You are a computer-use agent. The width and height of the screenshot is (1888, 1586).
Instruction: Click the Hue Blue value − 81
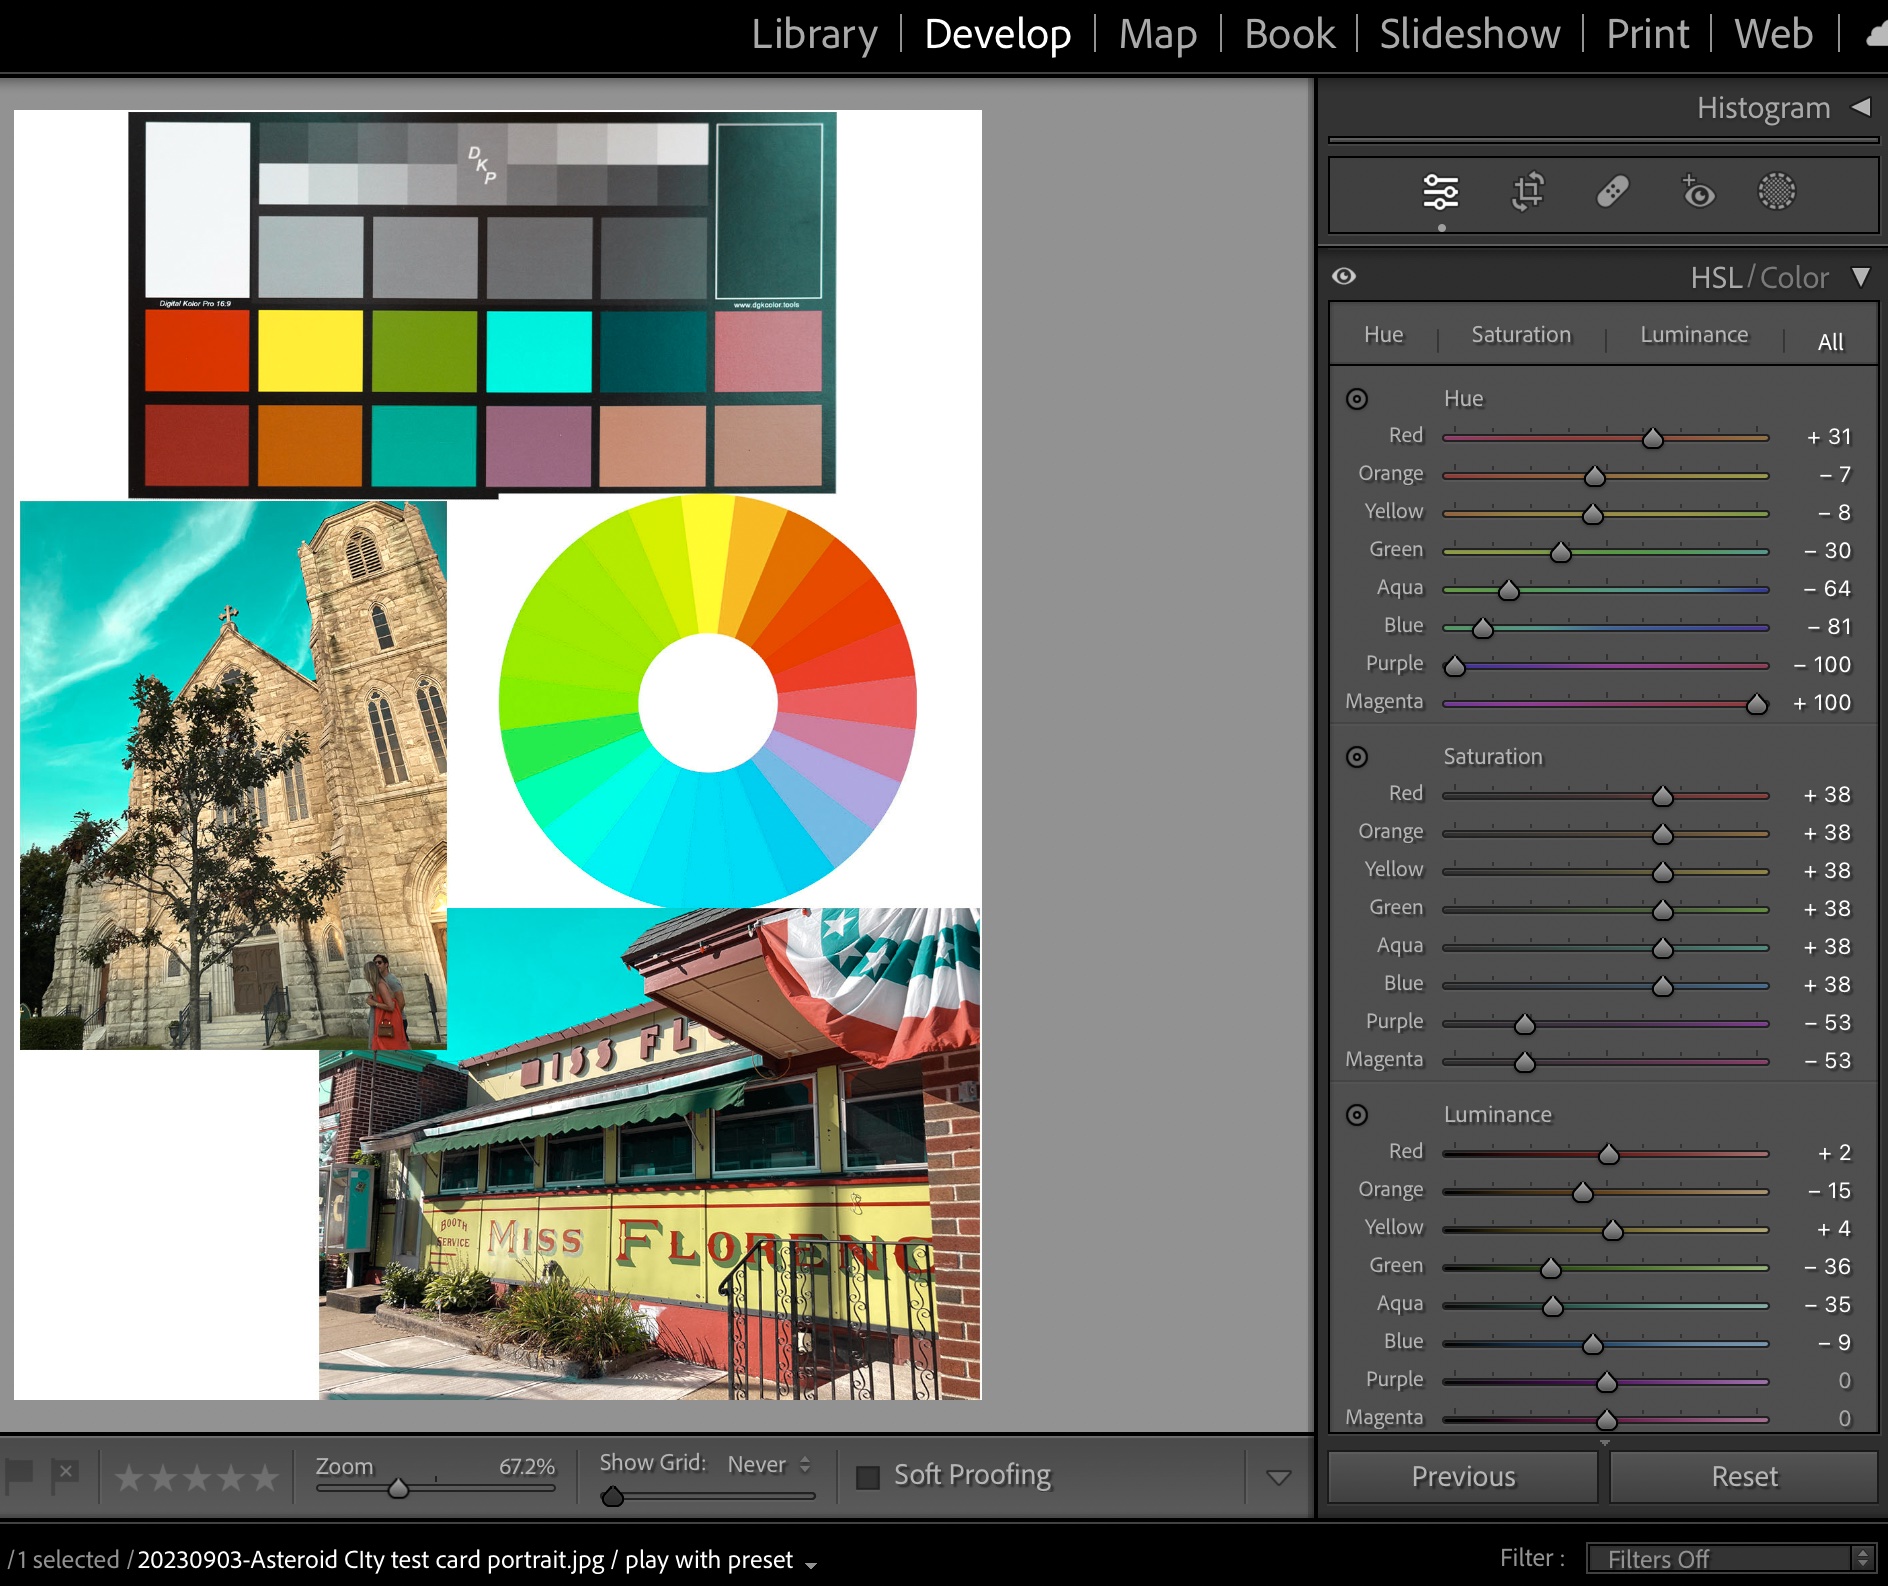pos(1829,627)
